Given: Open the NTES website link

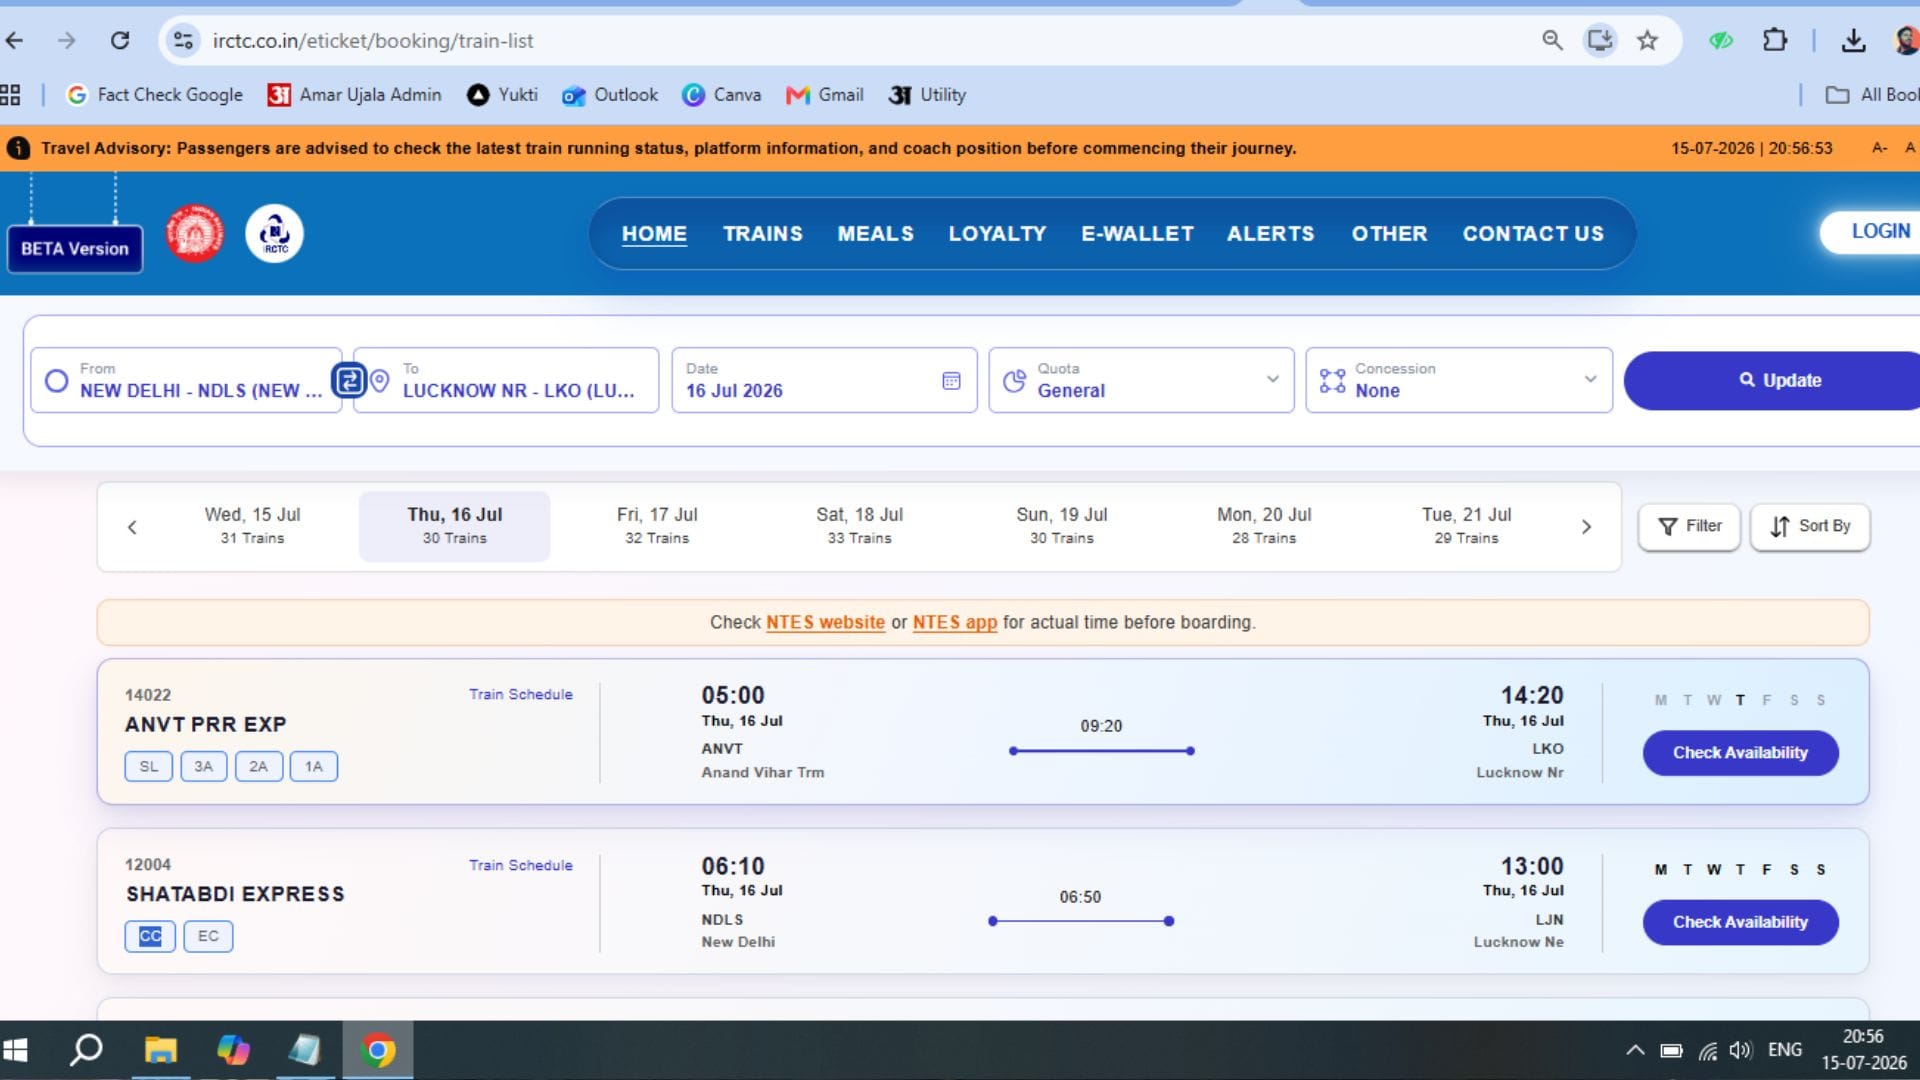Looking at the screenshot, I should click(825, 622).
